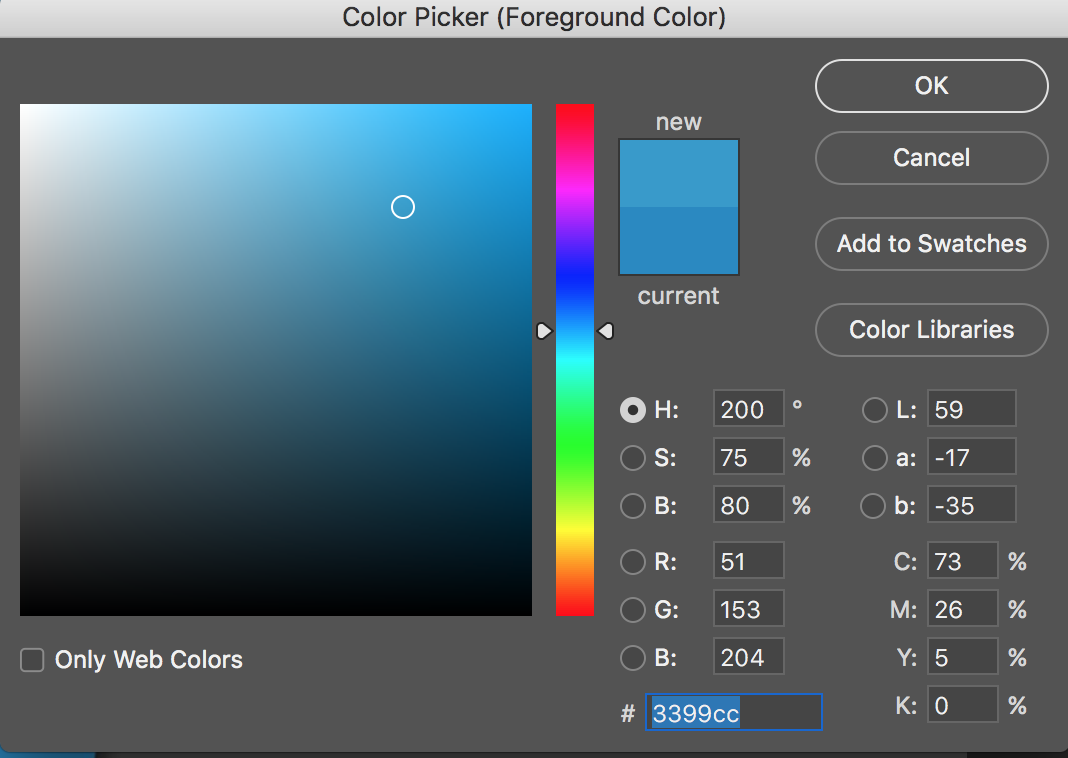Select the R red radio button
Screen dimensions: 1068x758
(632, 562)
